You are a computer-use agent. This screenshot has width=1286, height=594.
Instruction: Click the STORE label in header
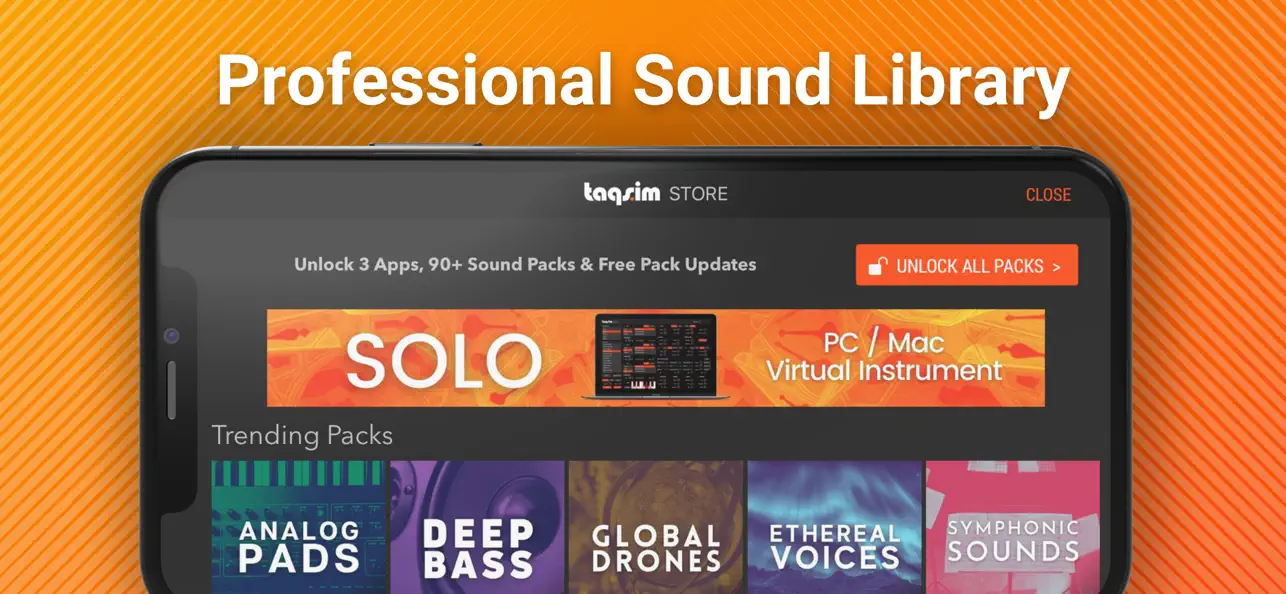coord(698,194)
